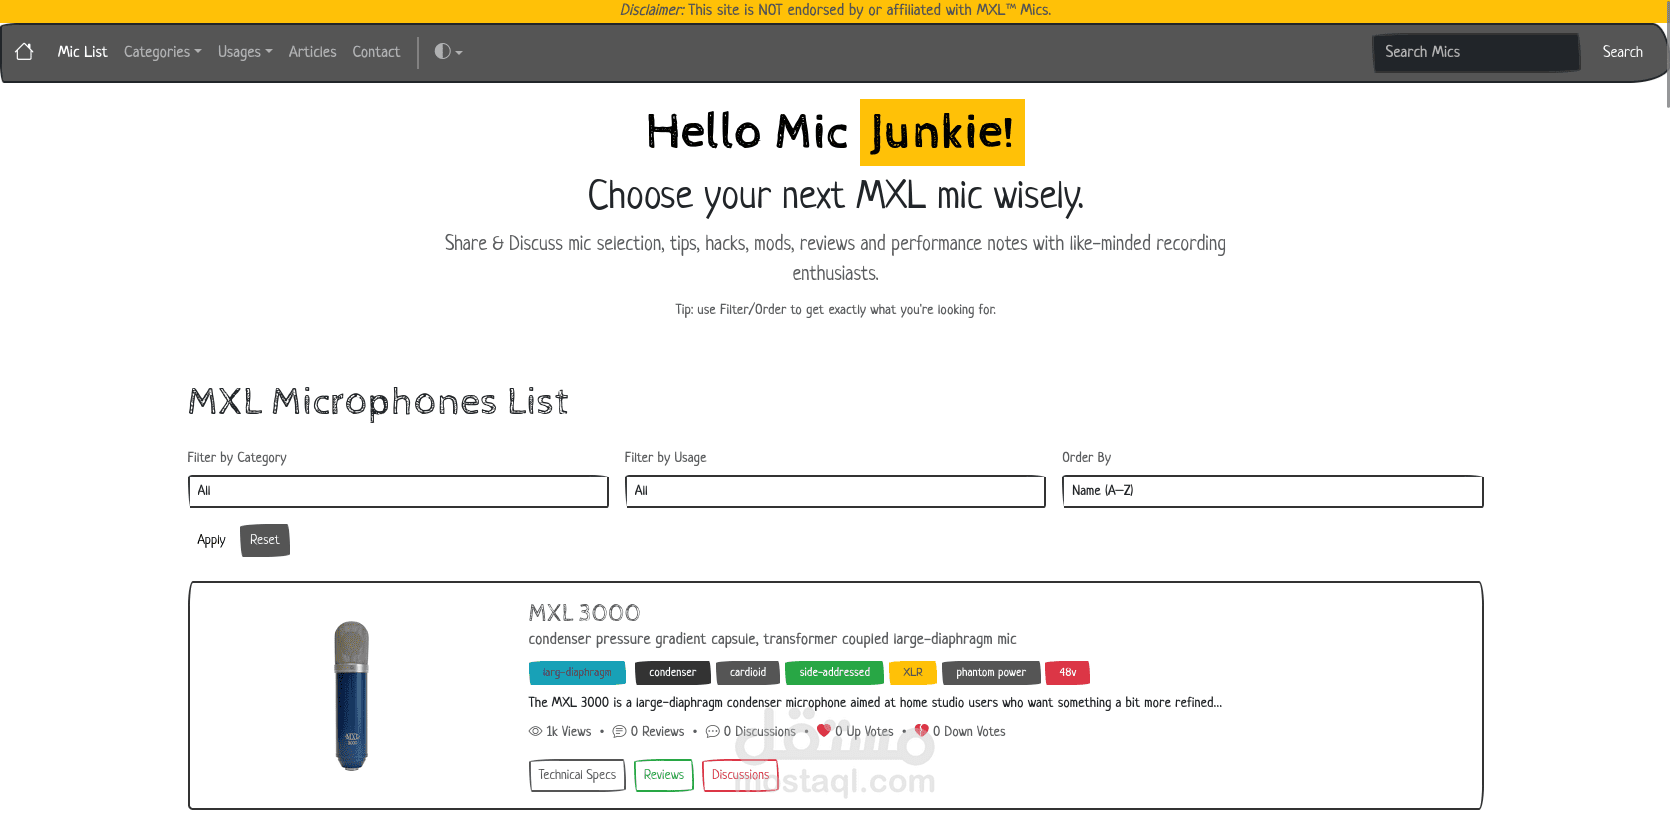Open the Articles page
Viewport: 1670px width, 815px height.
[x=312, y=52]
